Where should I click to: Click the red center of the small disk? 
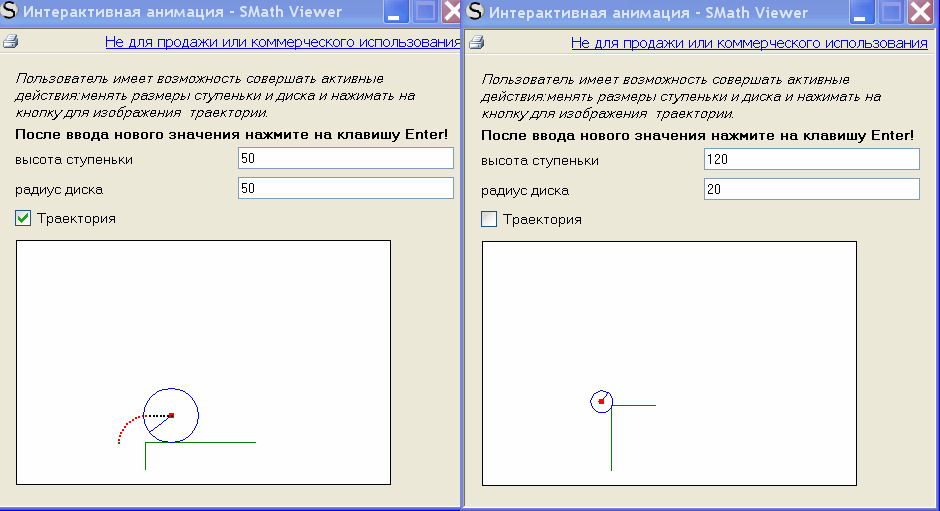point(601,401)
